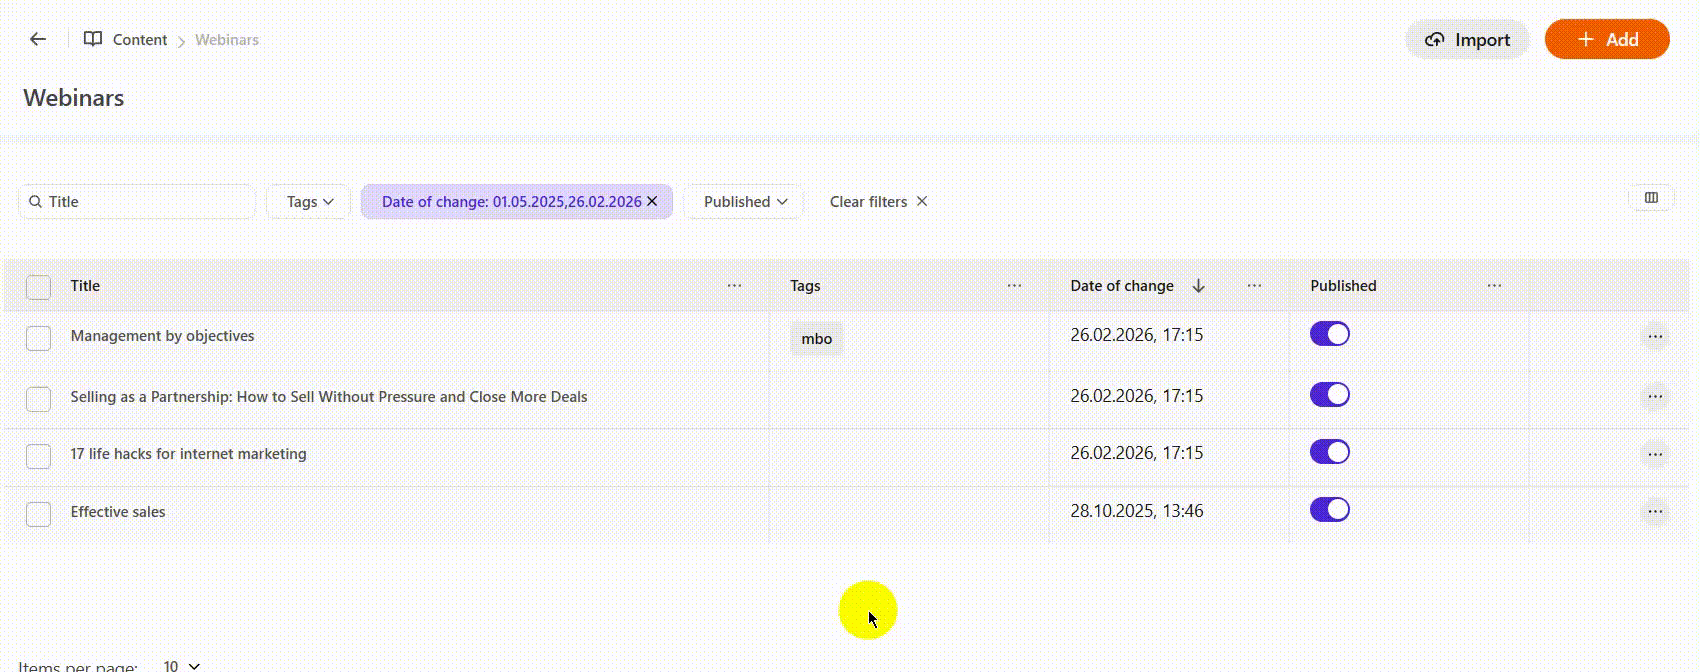Expand the Tags filter dropdown
This screenshot has height=672, width=1700.
(x=309, y=201)
